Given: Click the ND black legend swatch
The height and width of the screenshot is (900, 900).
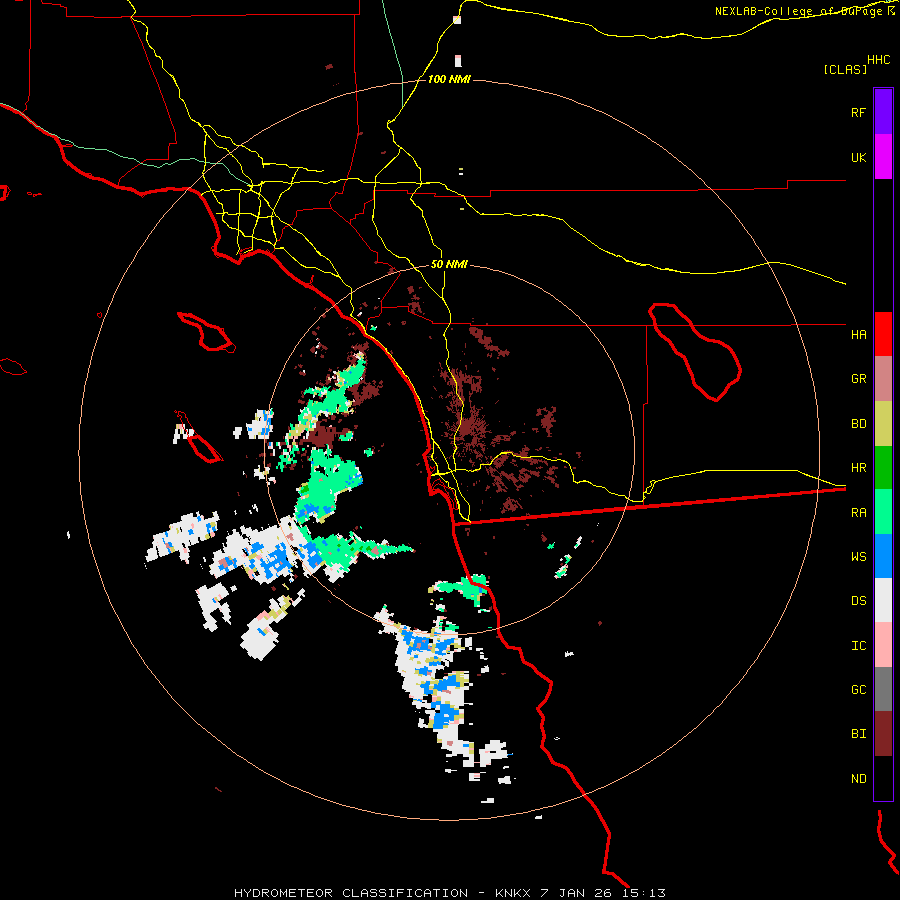Looking at the screenshot, I should [883, 778].
